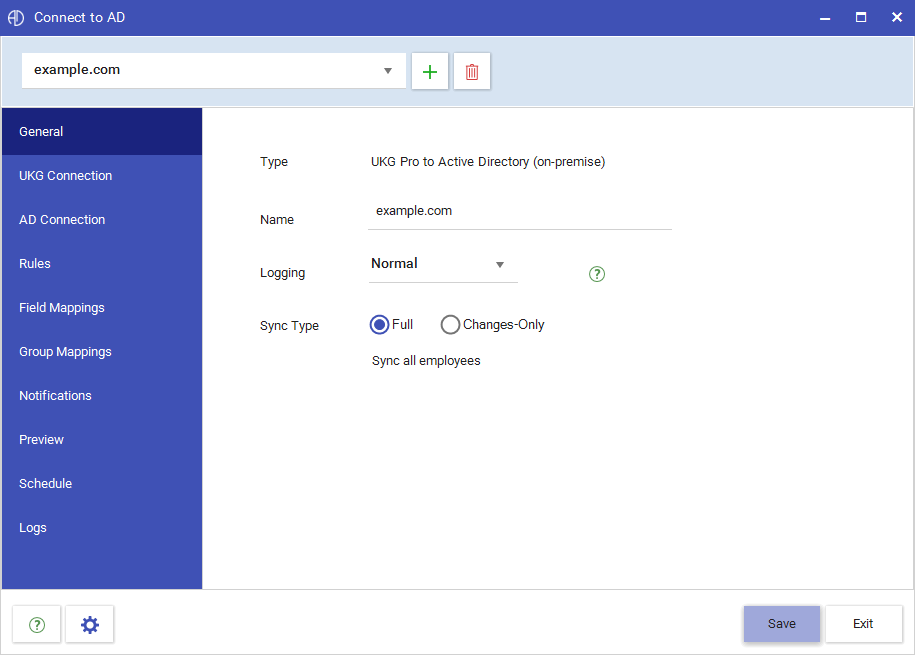Open the General section

point(102,131)
